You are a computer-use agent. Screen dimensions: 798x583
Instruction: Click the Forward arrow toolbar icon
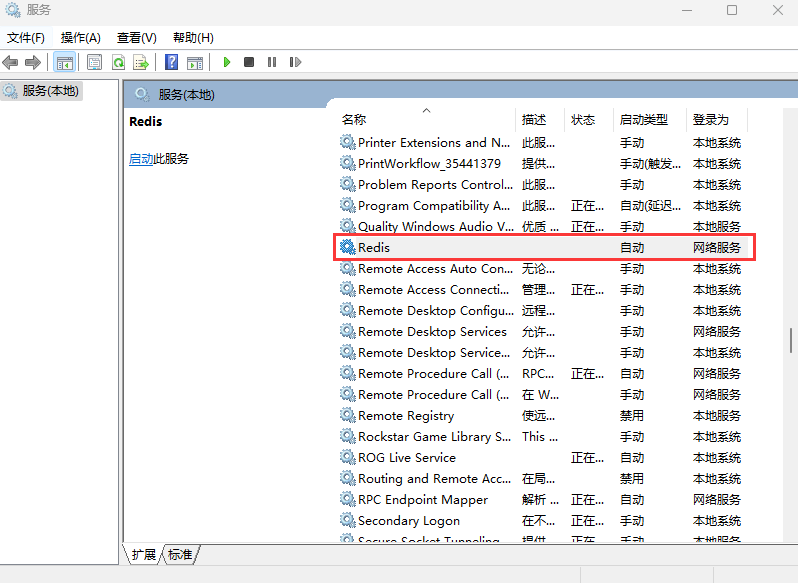coord(33,63)
